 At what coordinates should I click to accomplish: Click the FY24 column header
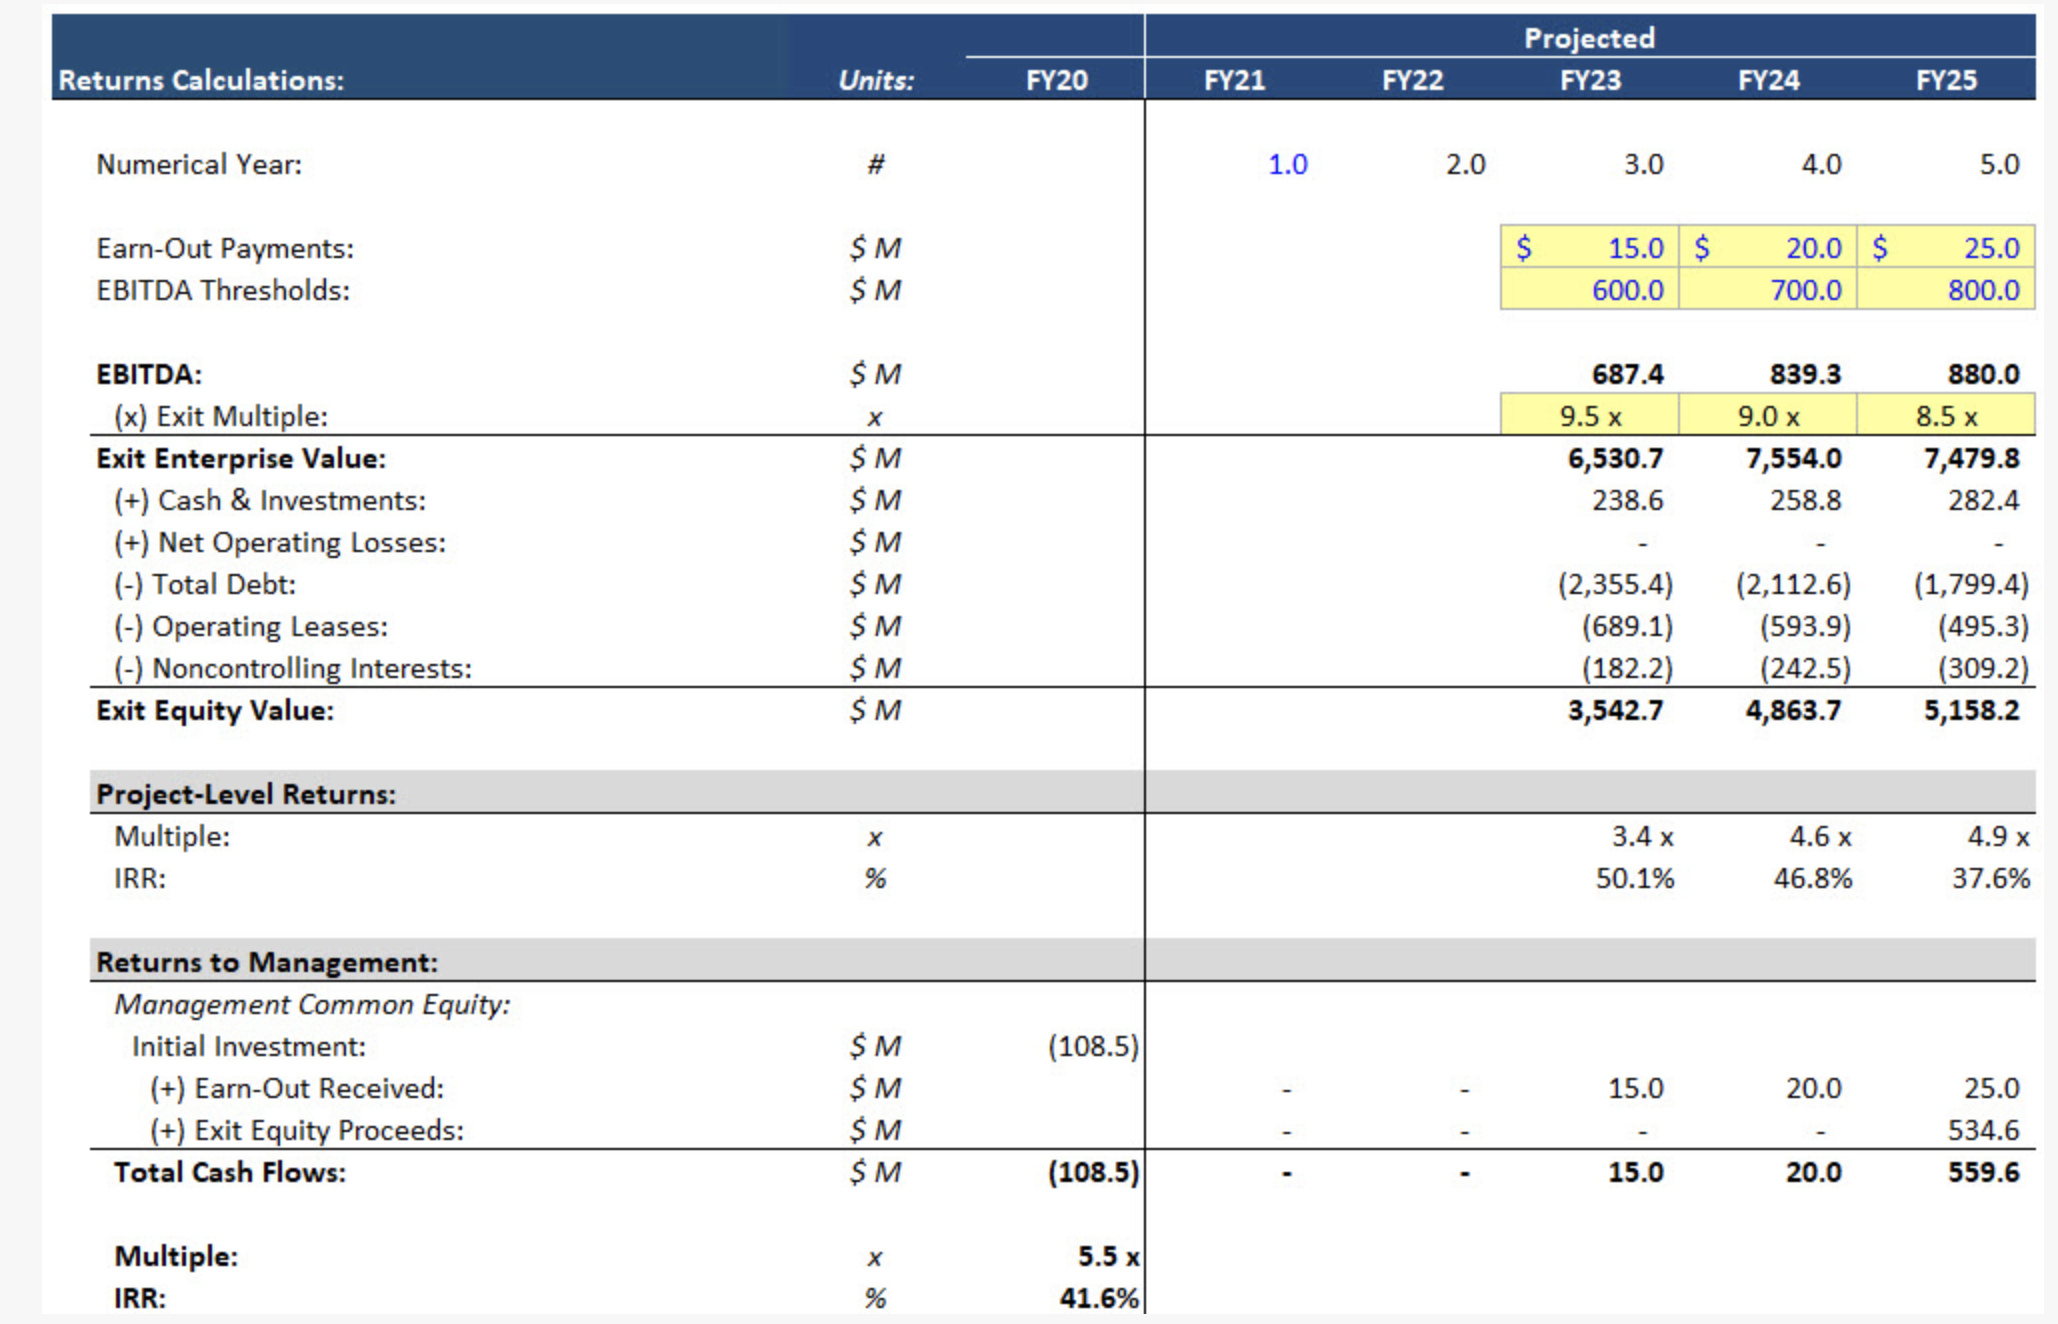pyautogui.click(x=1768, y=80)
